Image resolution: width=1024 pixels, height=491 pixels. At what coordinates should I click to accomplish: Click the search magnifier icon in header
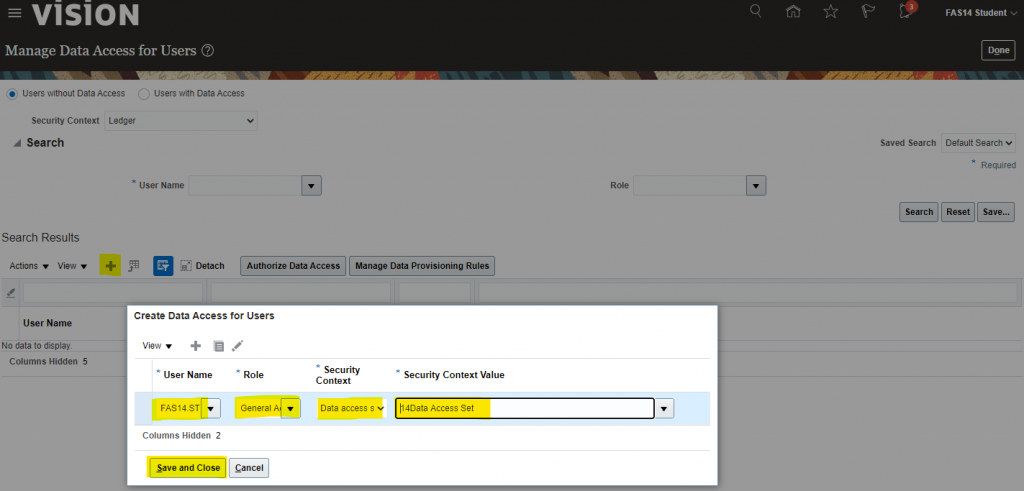point(756,12)
